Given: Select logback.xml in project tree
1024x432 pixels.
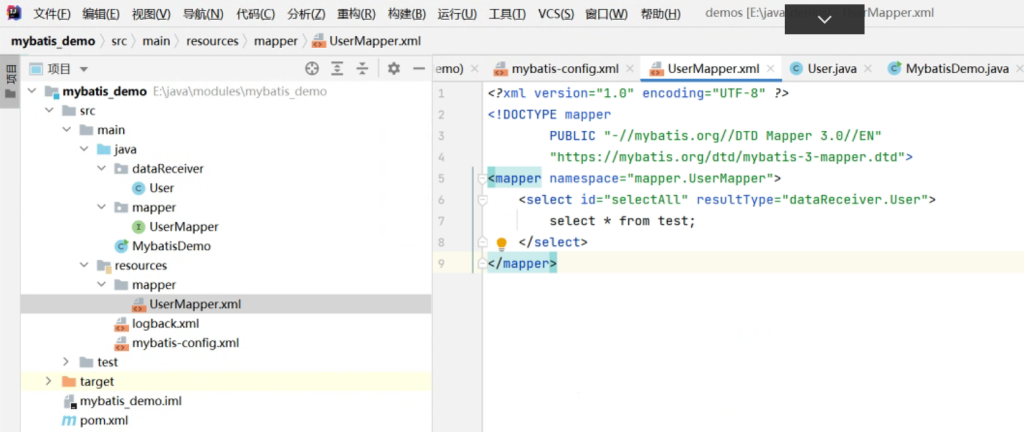Looking at the screenshot, I should 165,324.
